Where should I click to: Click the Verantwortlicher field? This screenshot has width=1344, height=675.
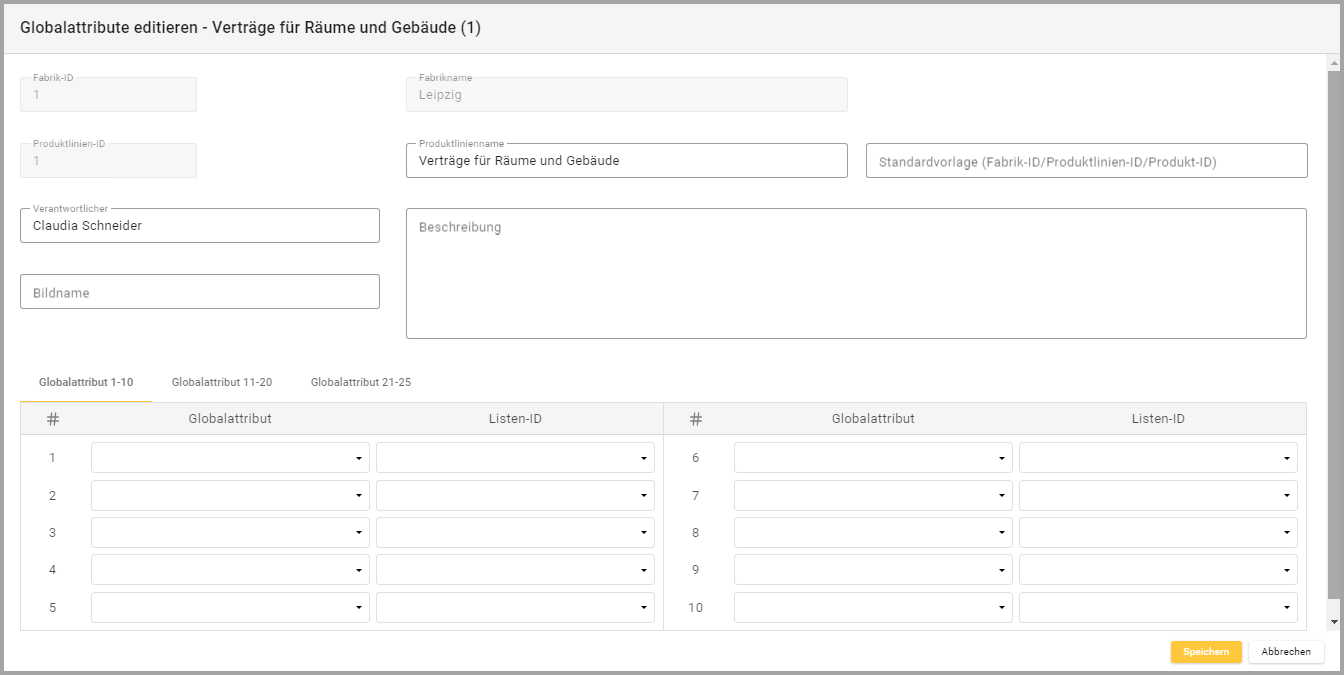point(200,226)
